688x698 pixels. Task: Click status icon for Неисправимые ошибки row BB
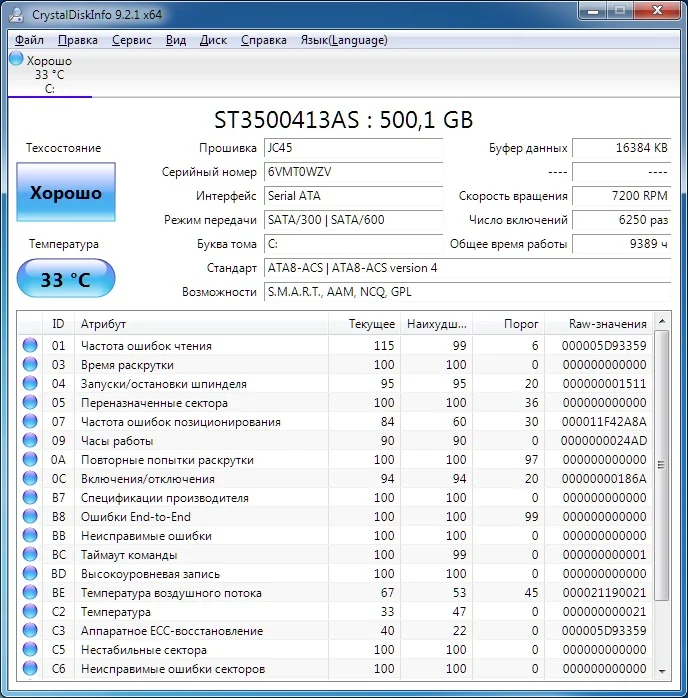[x=30, y=535]
